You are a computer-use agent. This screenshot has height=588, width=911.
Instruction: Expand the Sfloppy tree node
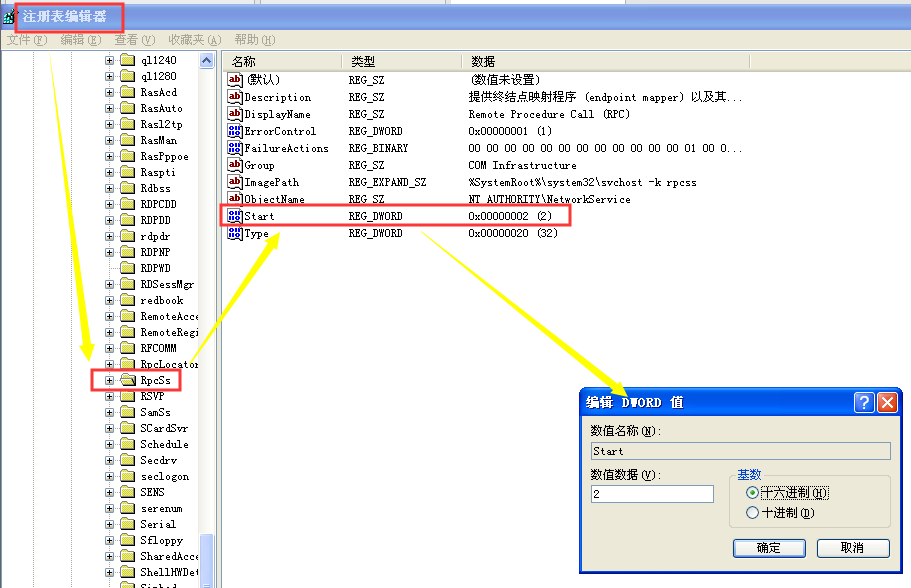[x=109, y=540]
